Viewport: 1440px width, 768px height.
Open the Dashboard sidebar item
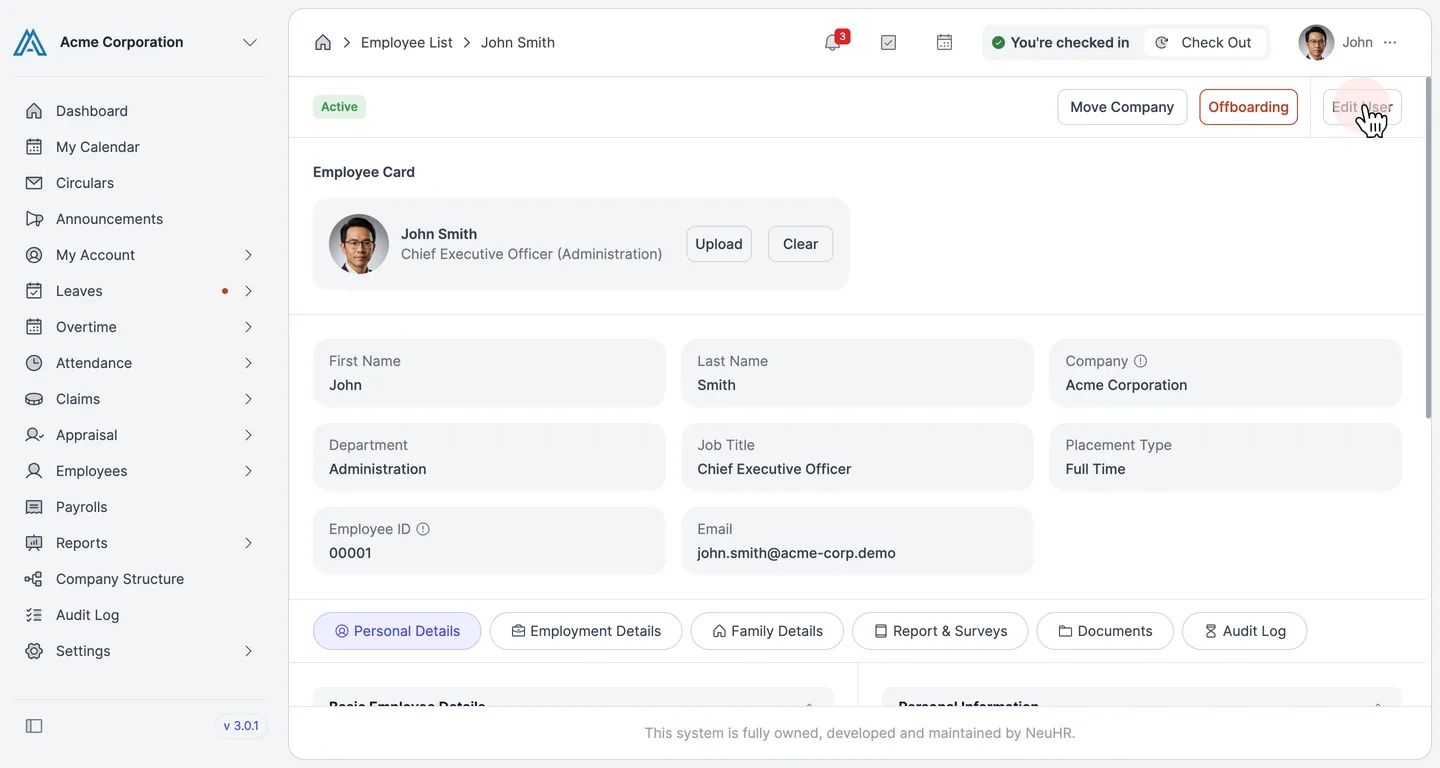click(x=140, y=111)
